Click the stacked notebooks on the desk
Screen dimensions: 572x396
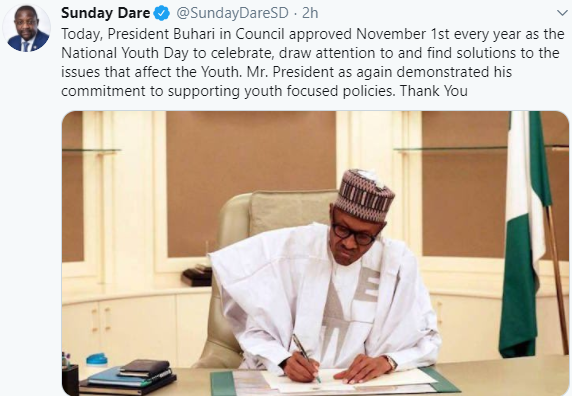[128, 378]
